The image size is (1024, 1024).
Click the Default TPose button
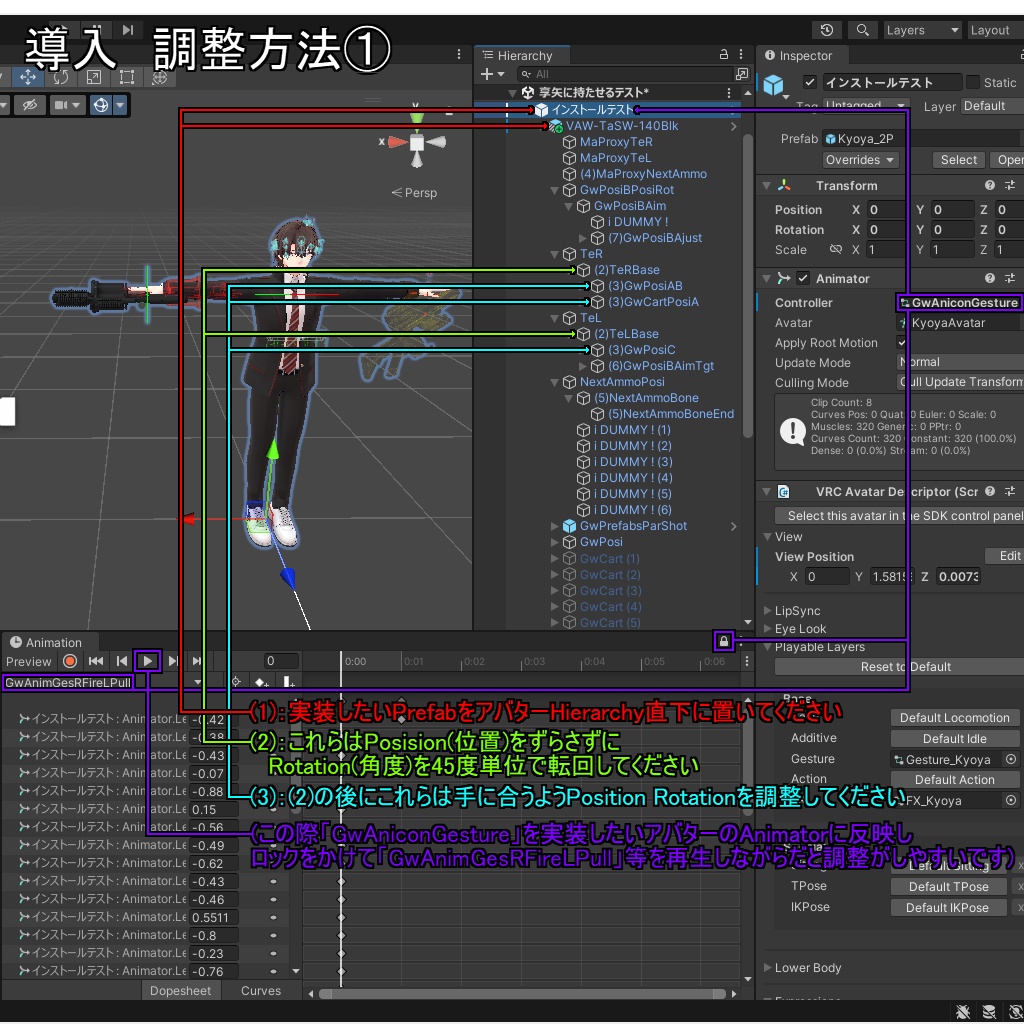(948, 887)
